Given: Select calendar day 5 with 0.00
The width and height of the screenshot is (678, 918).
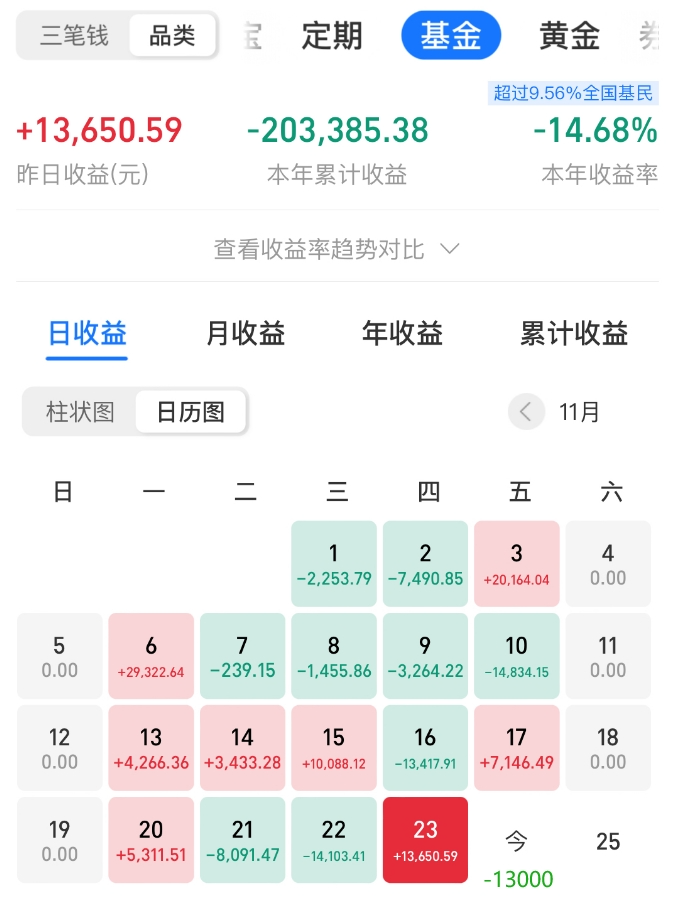Looking at the screenshot, I should pos(60,656).
